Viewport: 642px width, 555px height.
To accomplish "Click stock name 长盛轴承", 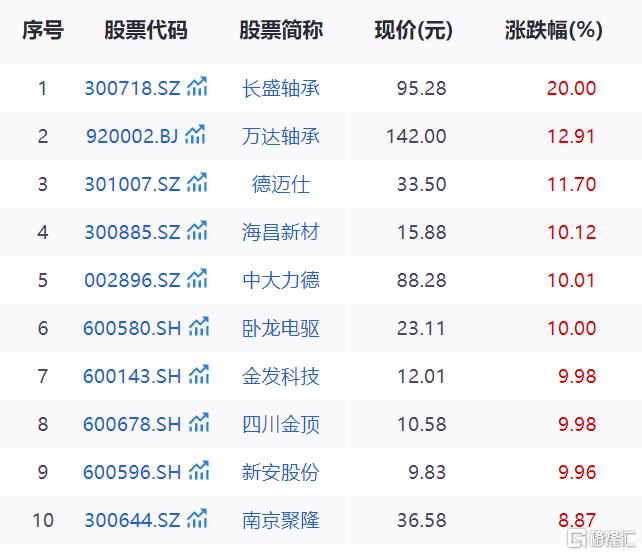I will pos(281,88).
